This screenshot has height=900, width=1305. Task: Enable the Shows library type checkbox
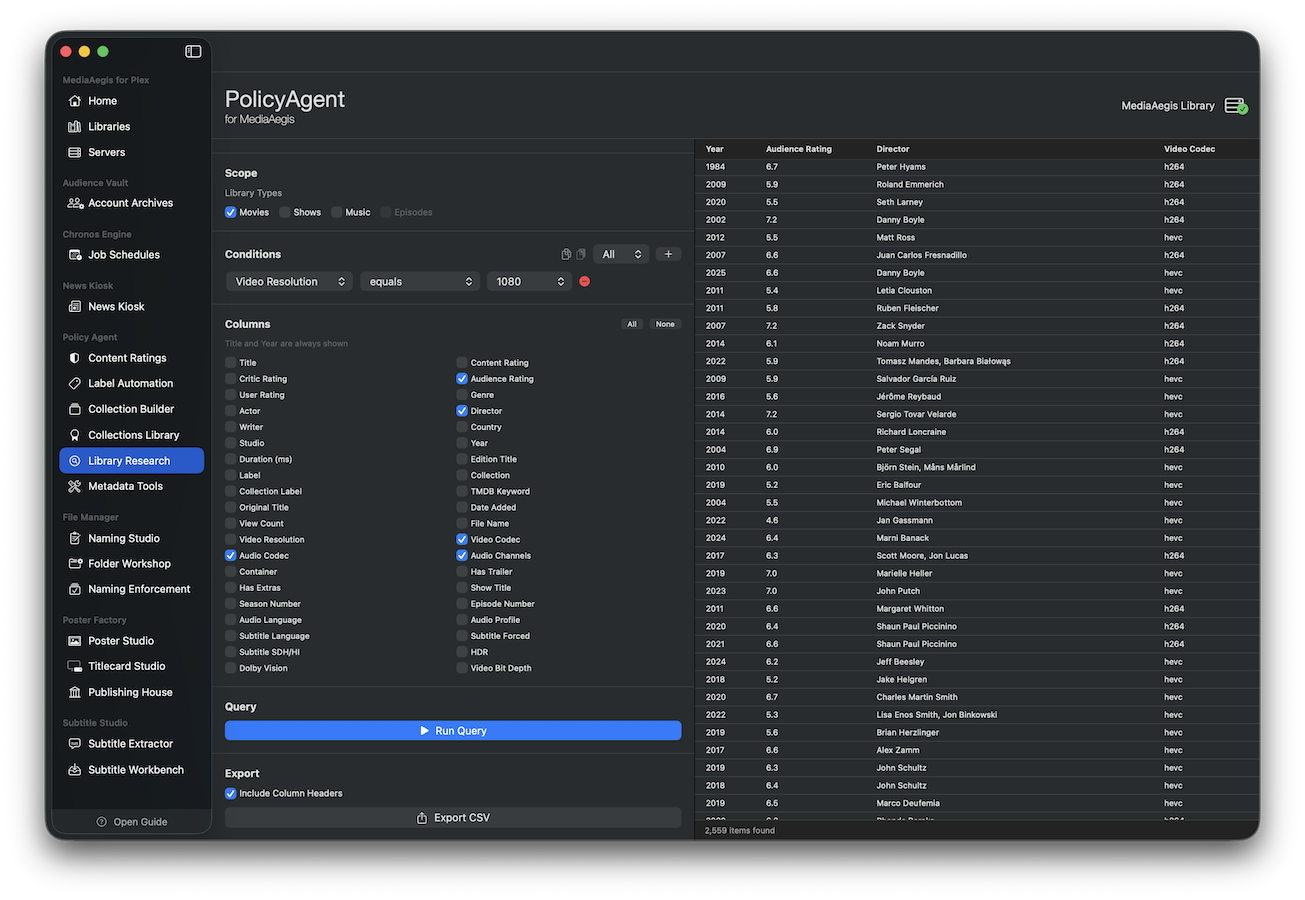coord(285,212)
